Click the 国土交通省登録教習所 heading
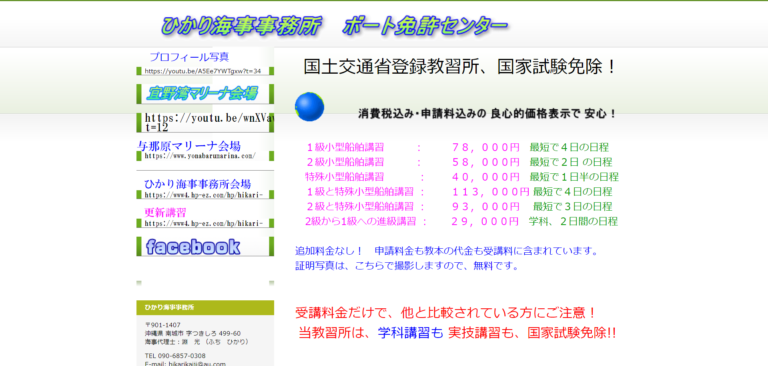This screenshot has width=768, height=366. 459,67
